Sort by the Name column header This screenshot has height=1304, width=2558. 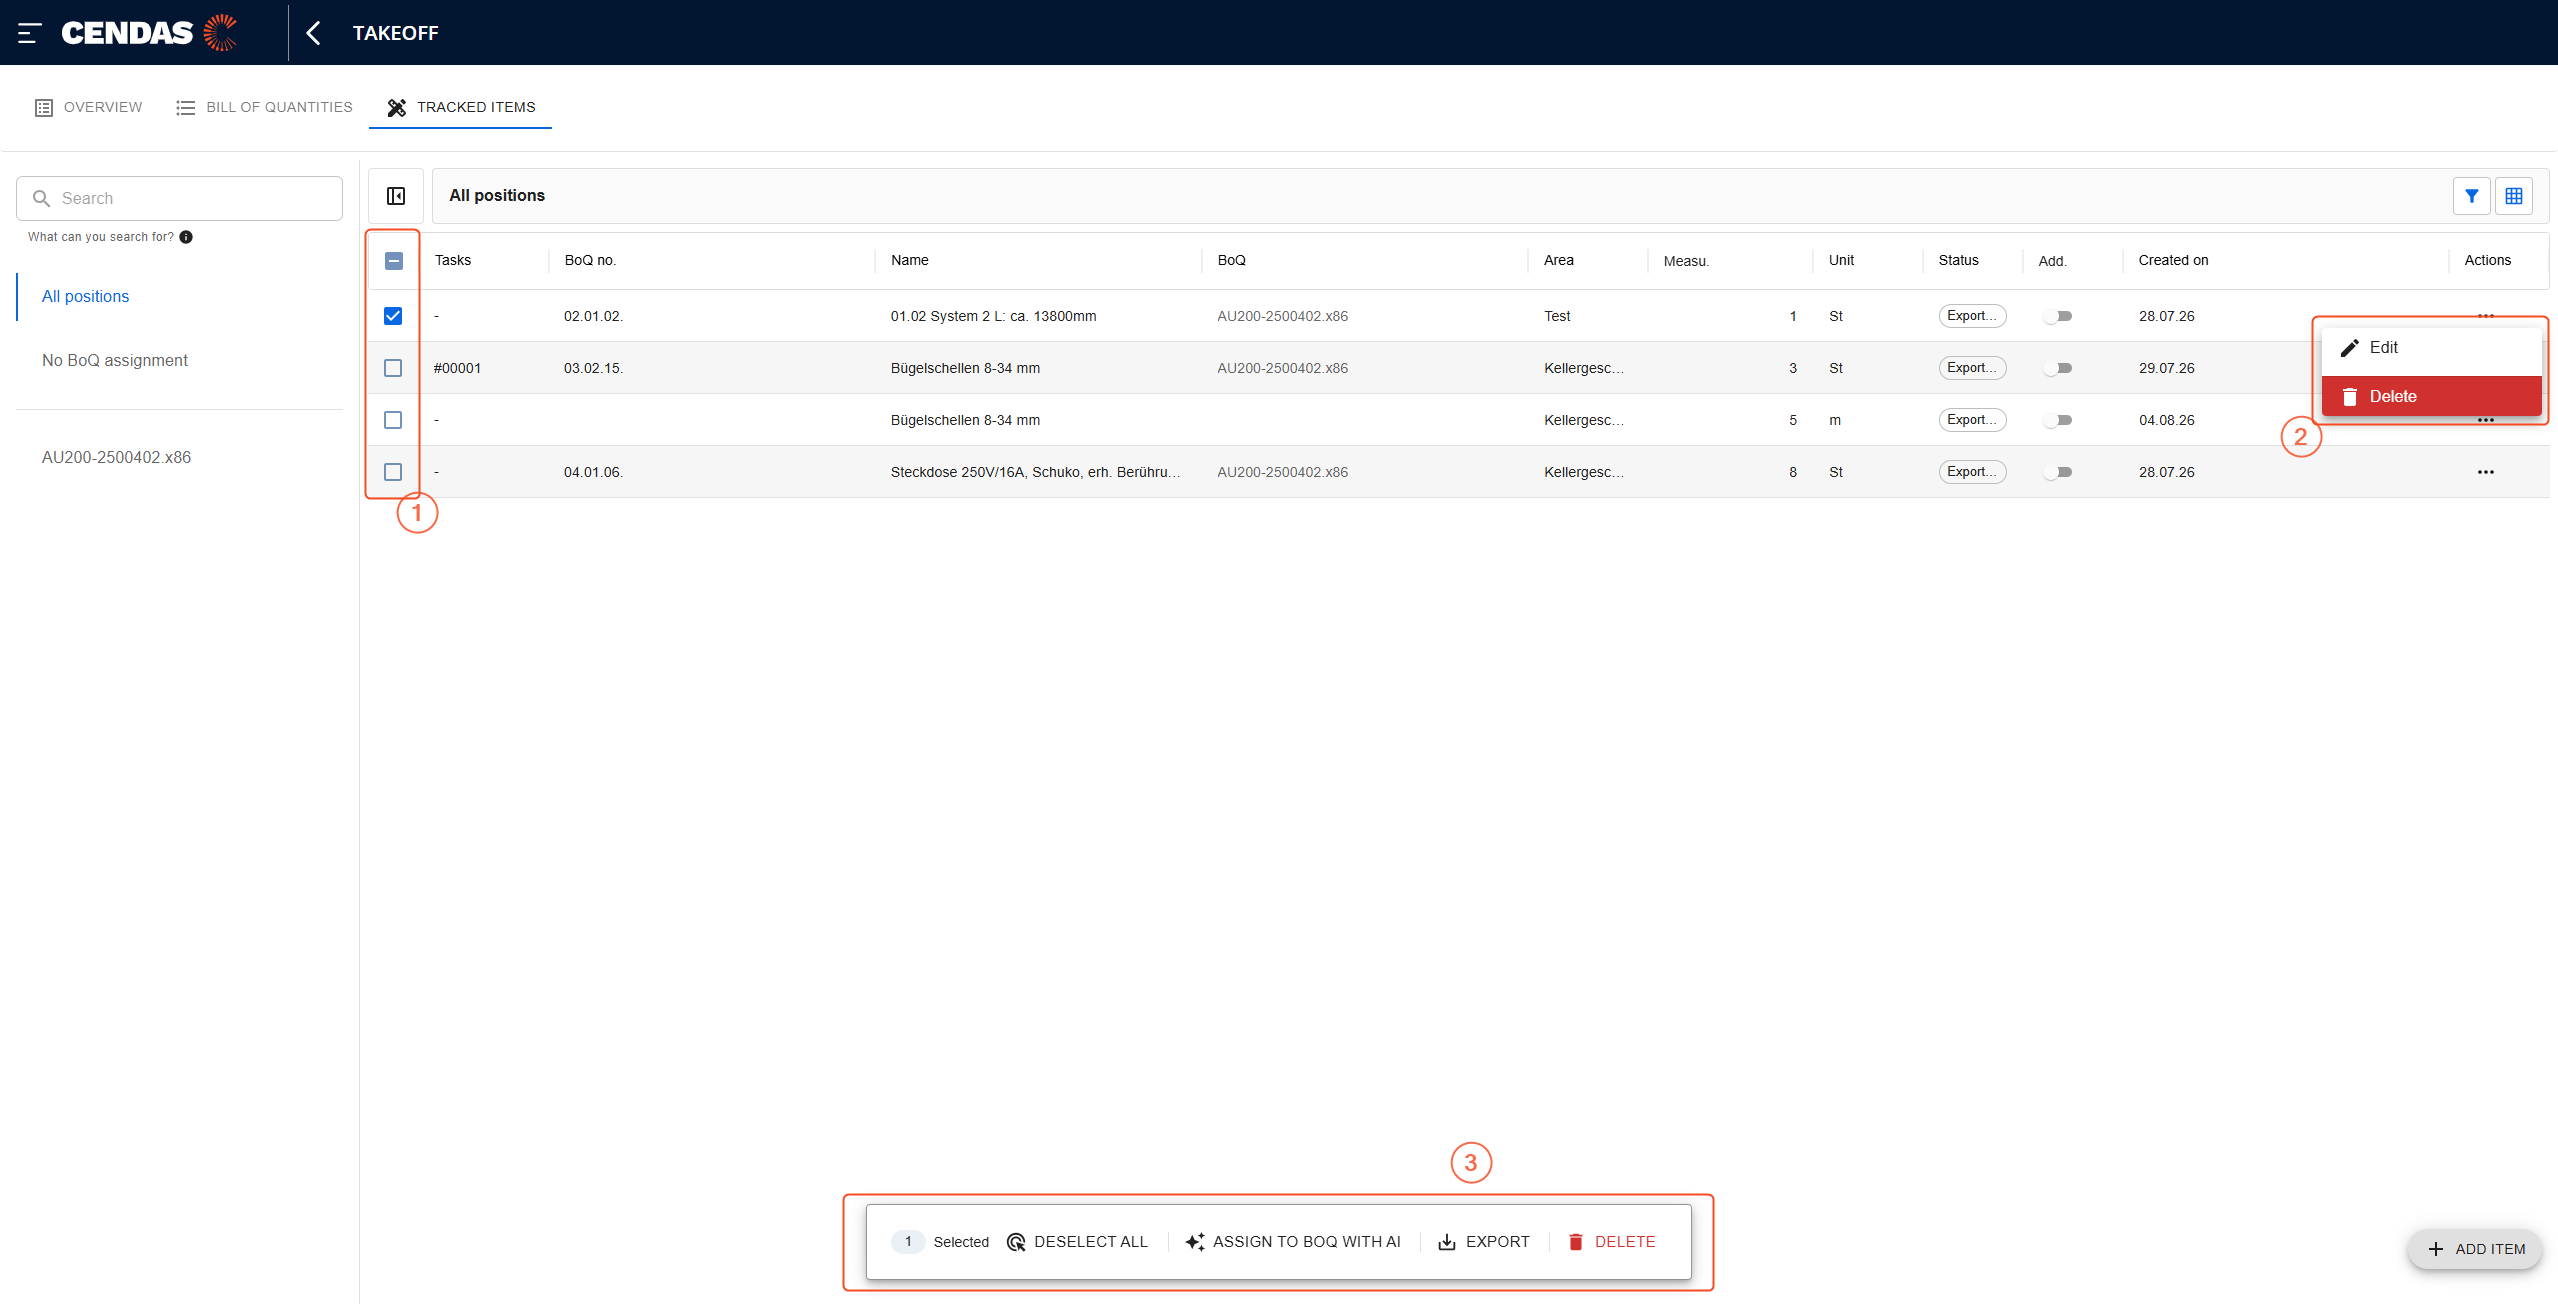pyautogui.click(x=910, y=260)
